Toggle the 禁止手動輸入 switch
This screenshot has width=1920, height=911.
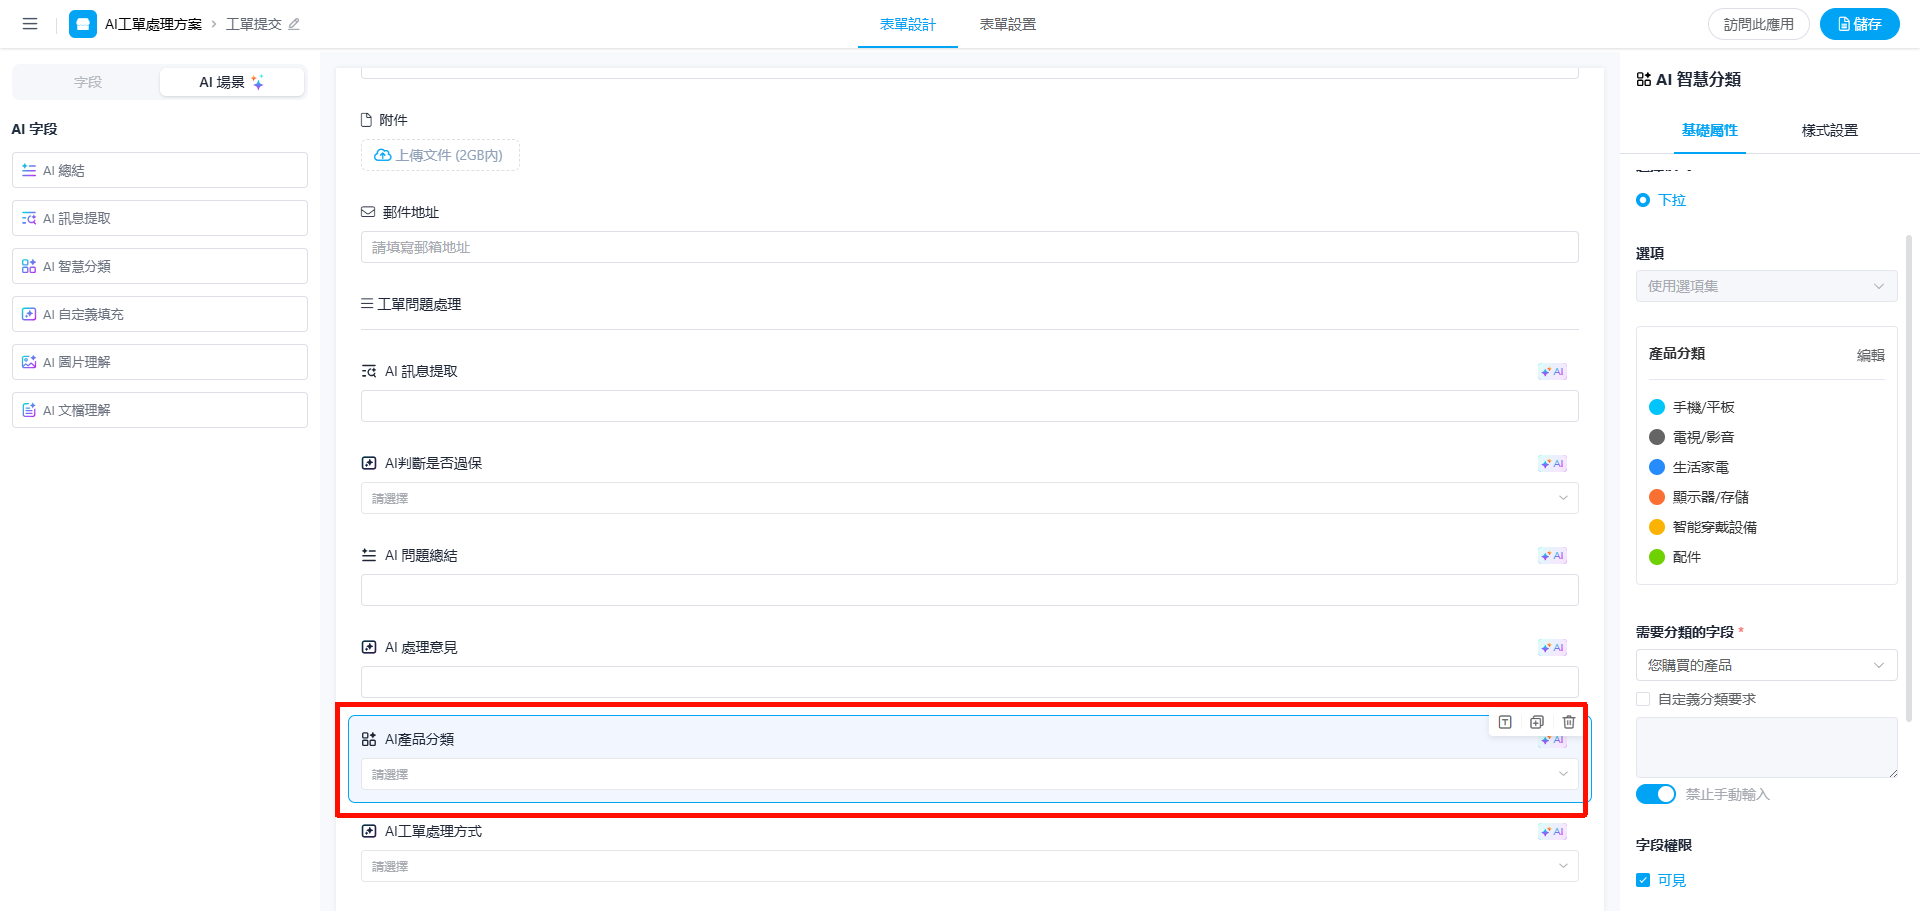(1655, 794)
